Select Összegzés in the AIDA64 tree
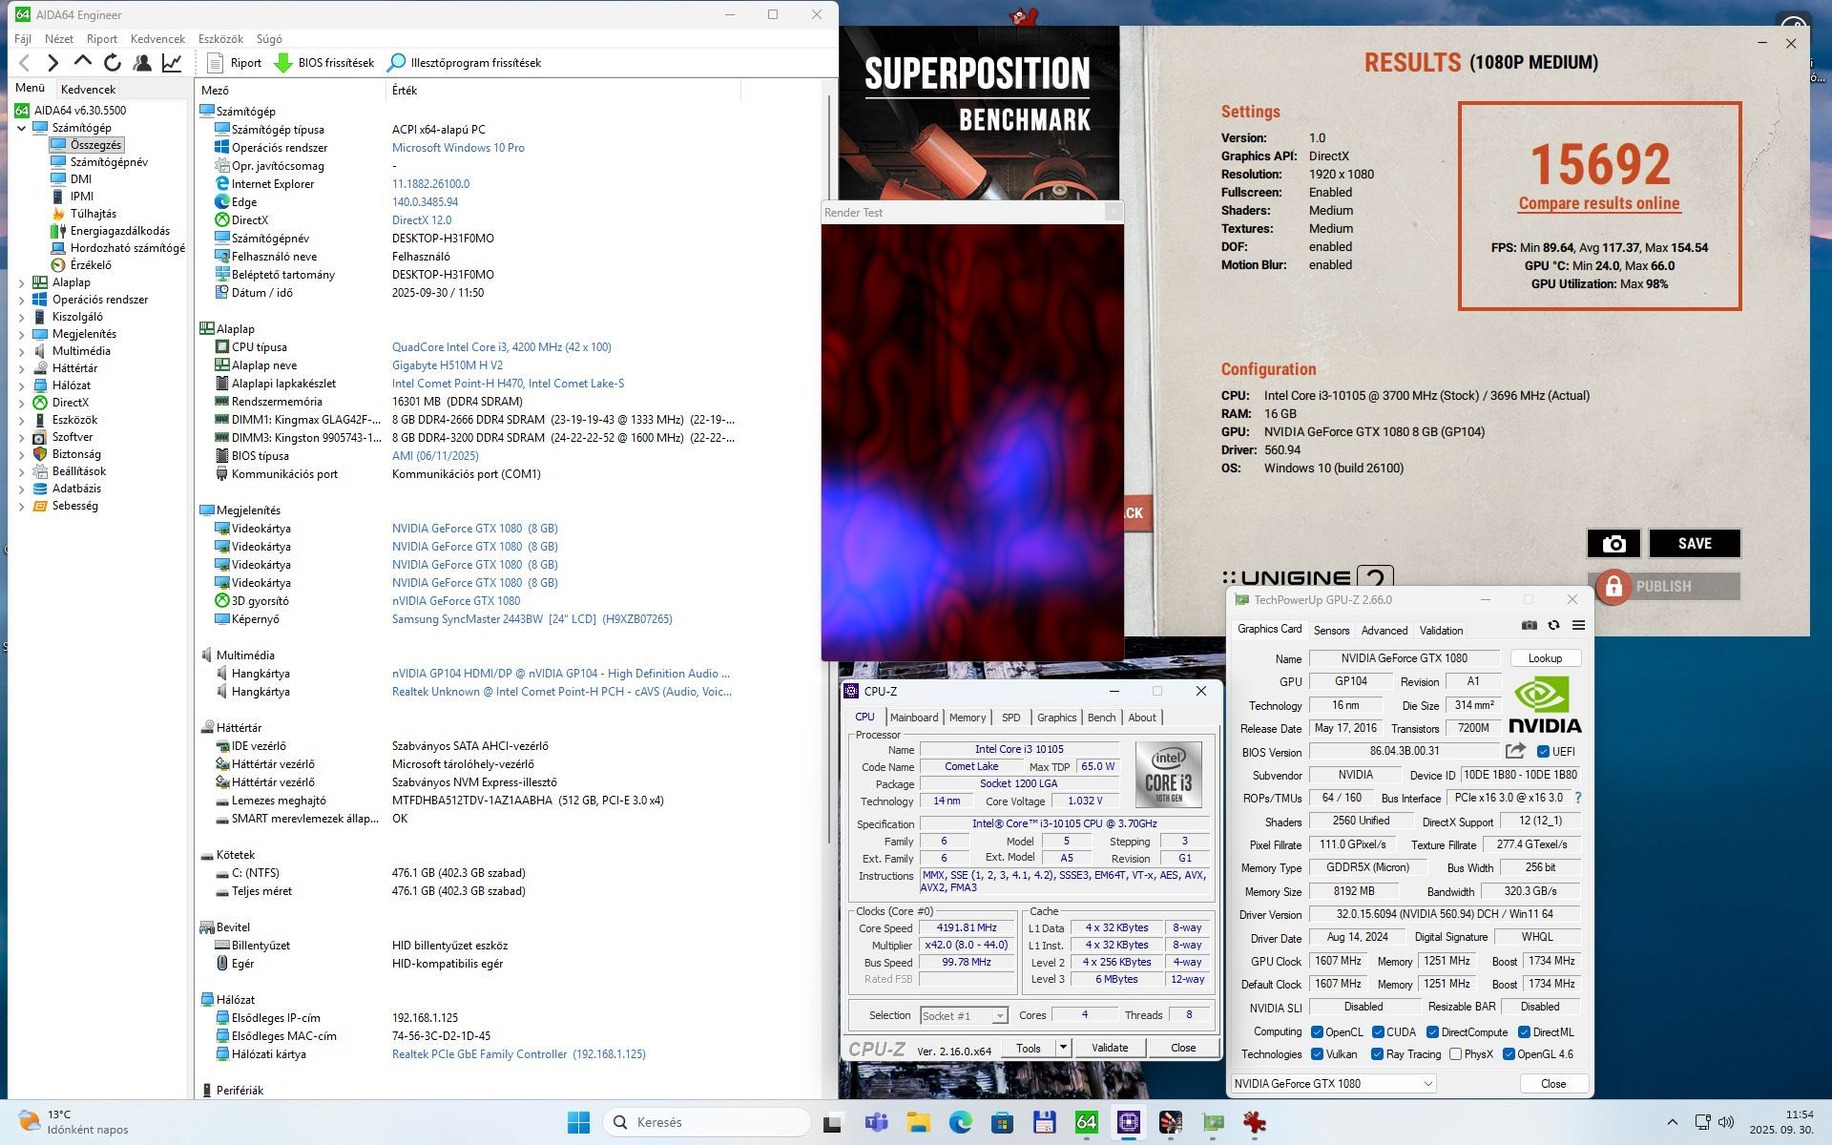Viewport: 1832px width, 1145px height. click(x=86, y=145)
